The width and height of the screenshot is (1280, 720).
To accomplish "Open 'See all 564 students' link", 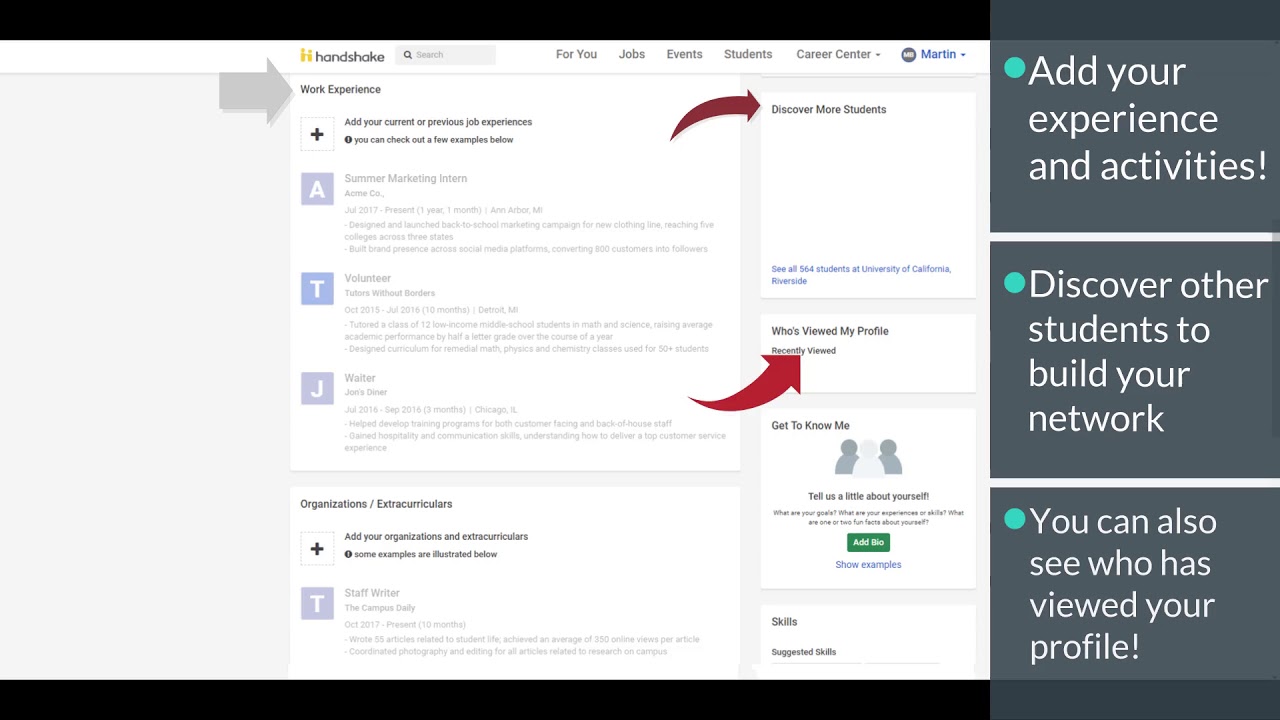I will pos(861,275).
